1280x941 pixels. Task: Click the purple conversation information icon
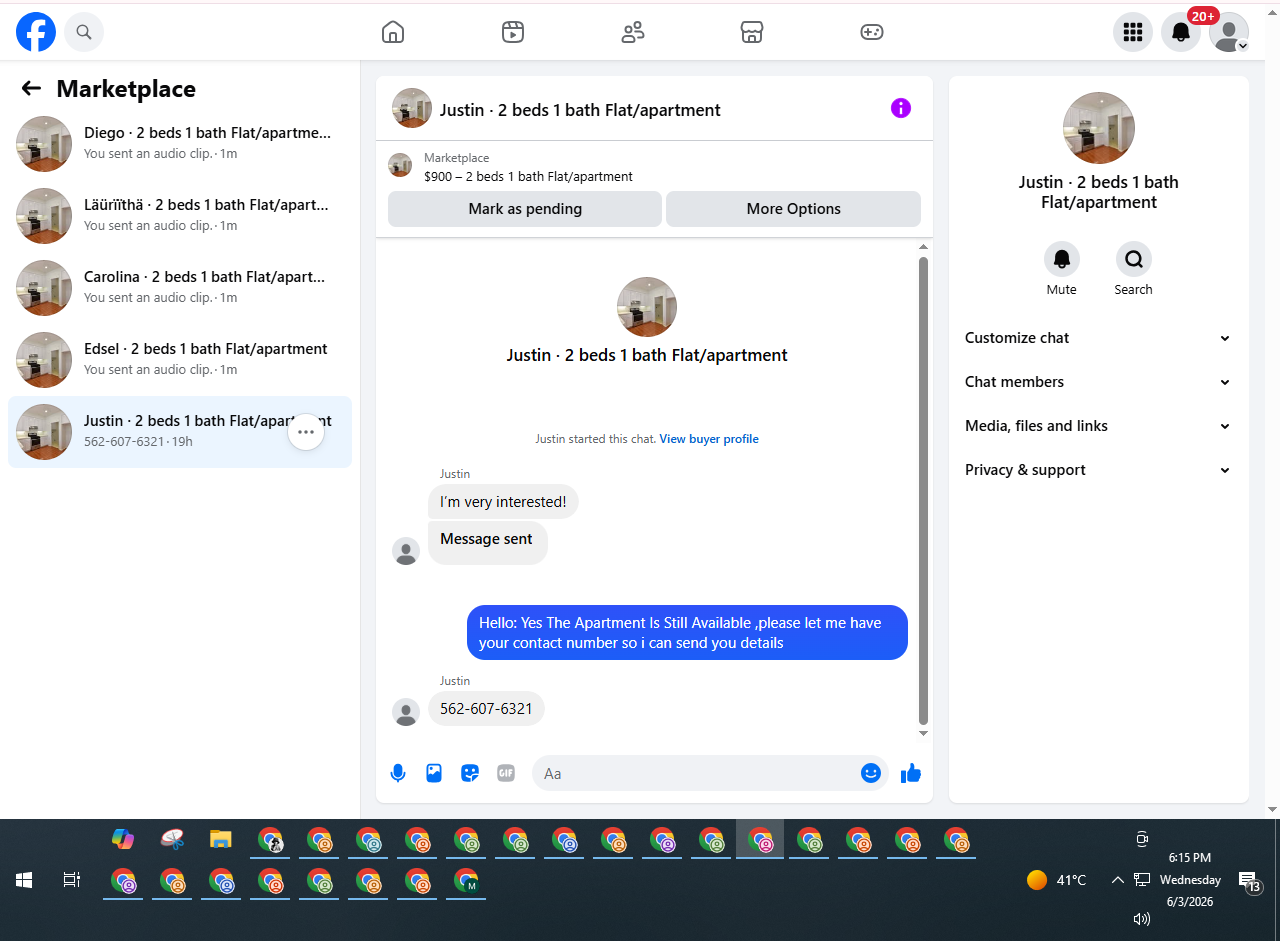901,108
